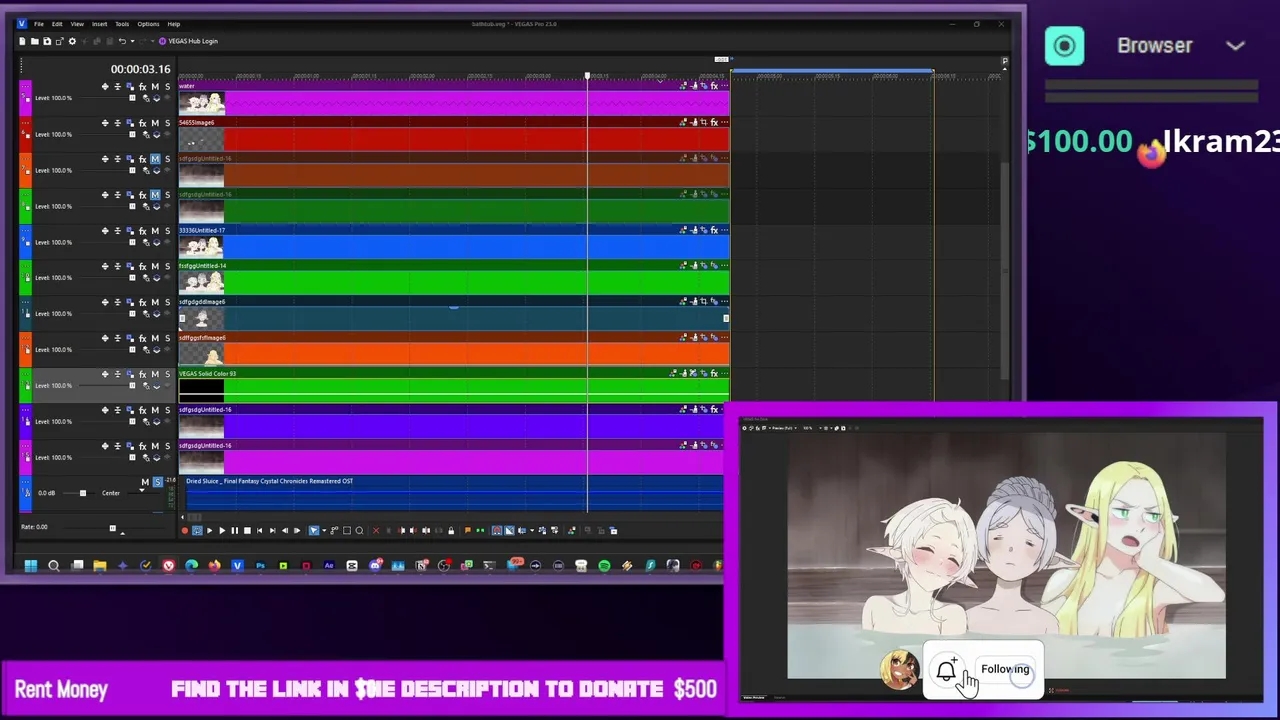Open project Properties gear icon
Viewport: 1280px width, 720px height.
click(x=71, y=41)
